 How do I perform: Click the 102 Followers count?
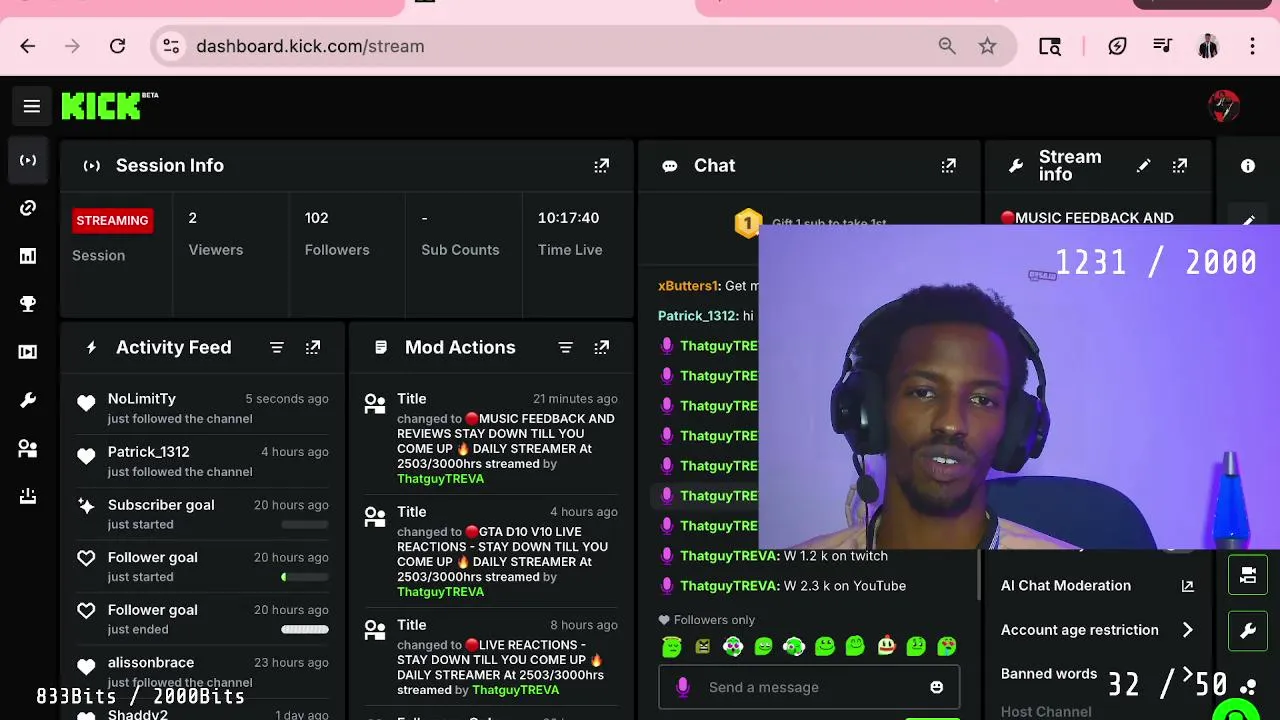(316, 218)
